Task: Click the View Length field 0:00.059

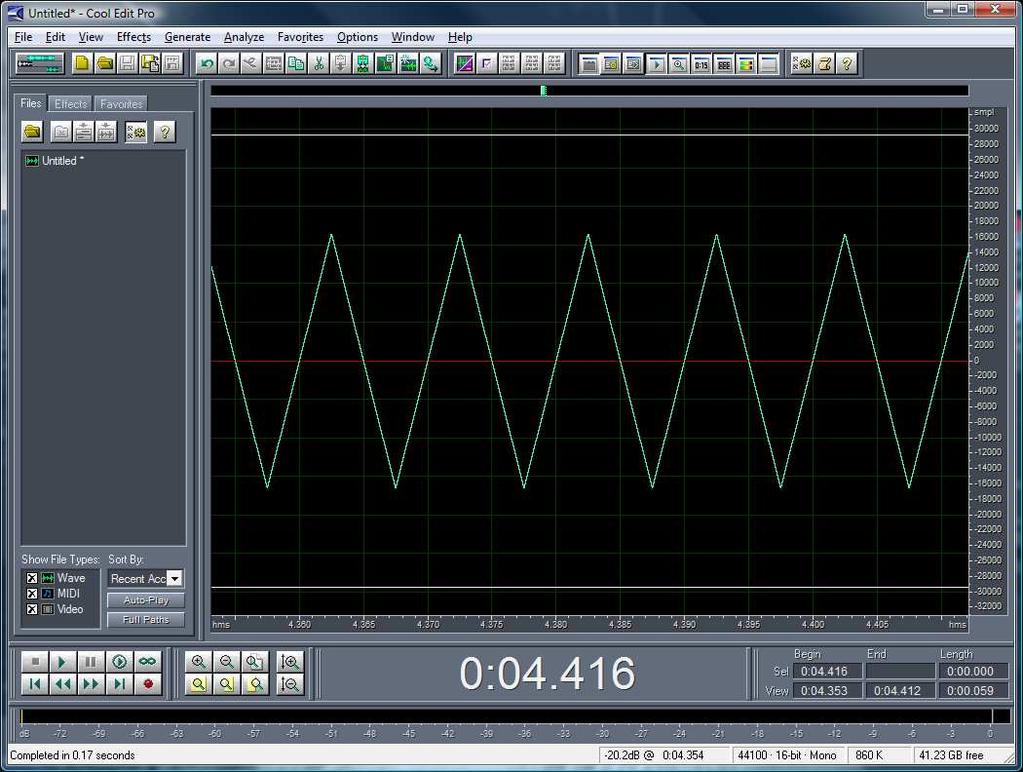Action: click(971, 690)
